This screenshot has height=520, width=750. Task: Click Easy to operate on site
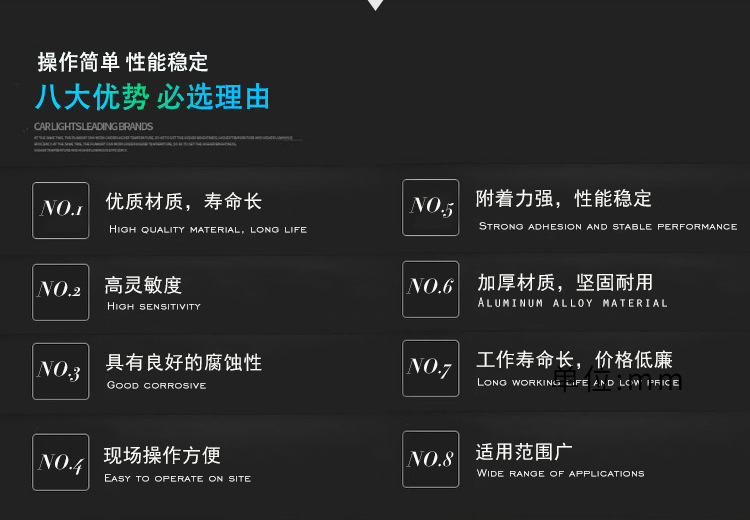pyautogui.click(x=178, y=478)
